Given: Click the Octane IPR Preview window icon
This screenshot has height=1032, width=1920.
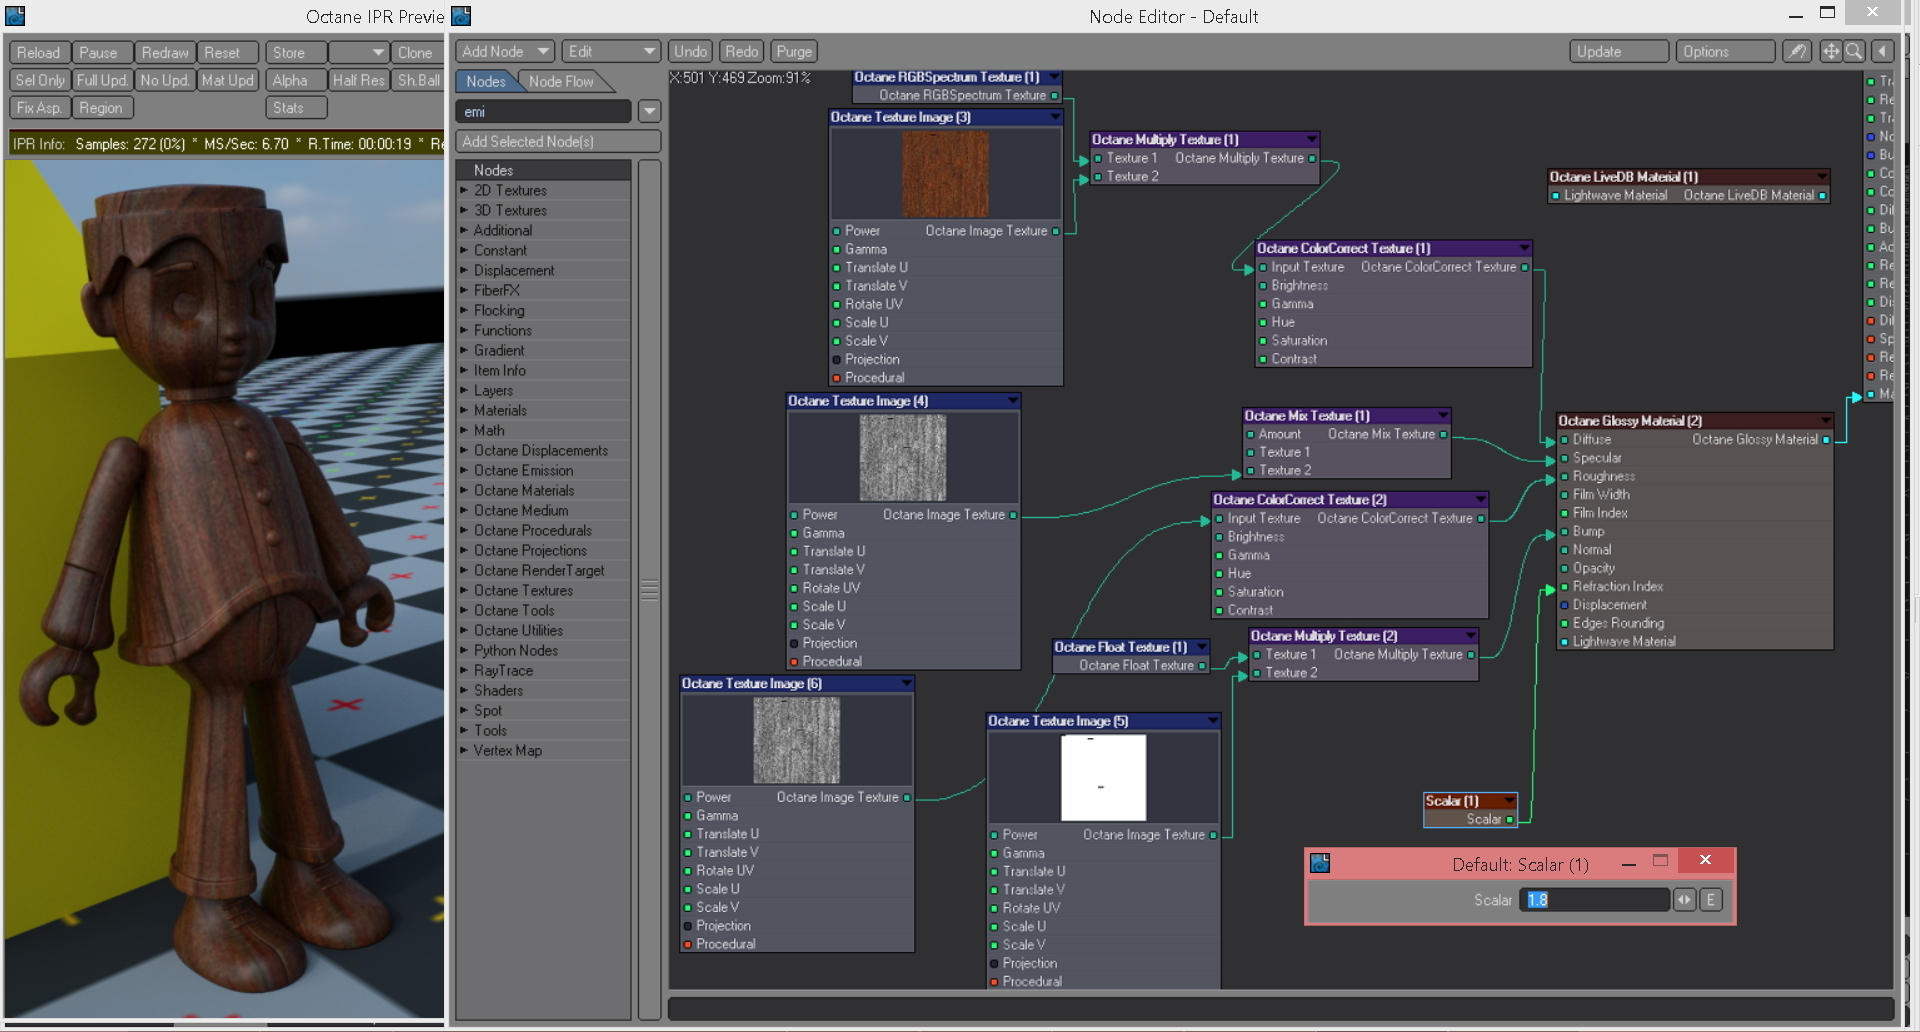Looking at the screenshot, I should pyautogui.click(x=15, y=16).
